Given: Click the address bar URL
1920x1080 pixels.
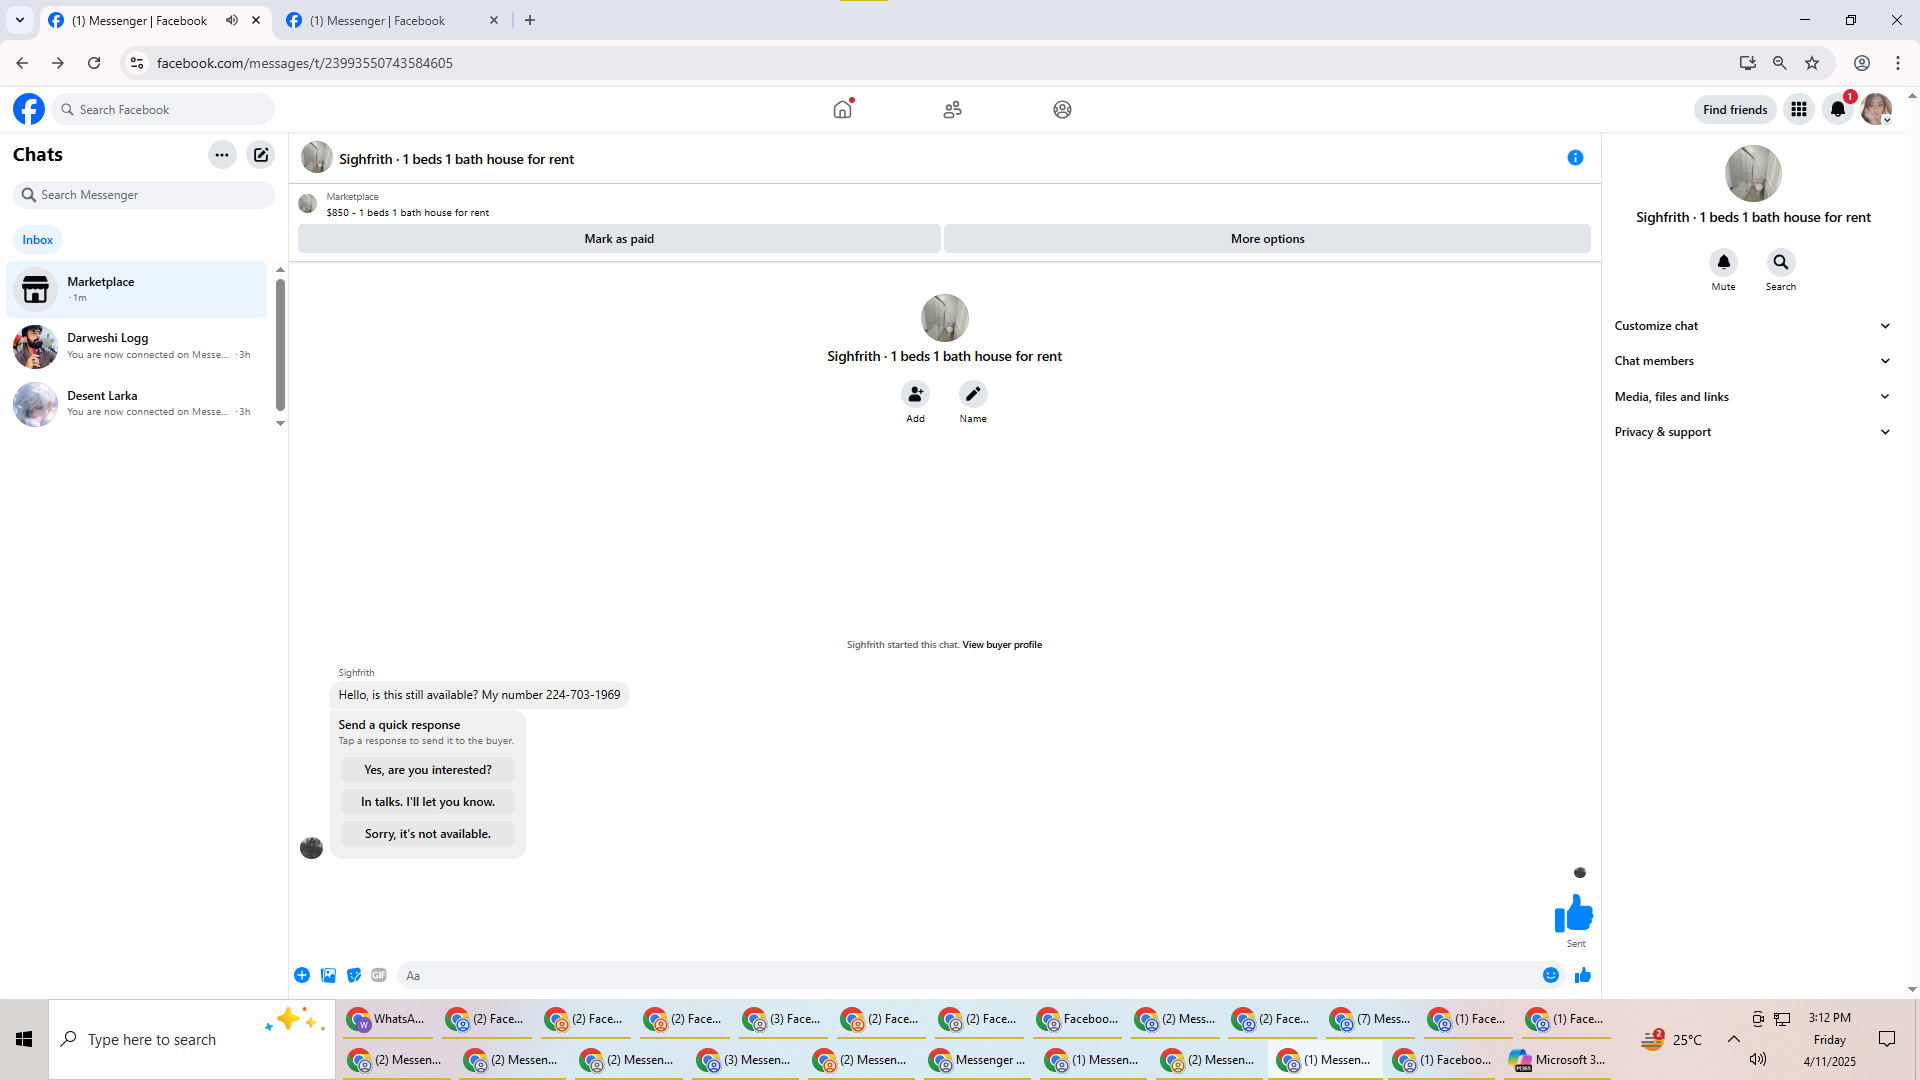Looking at the screenshot, I should click(305, 63).
